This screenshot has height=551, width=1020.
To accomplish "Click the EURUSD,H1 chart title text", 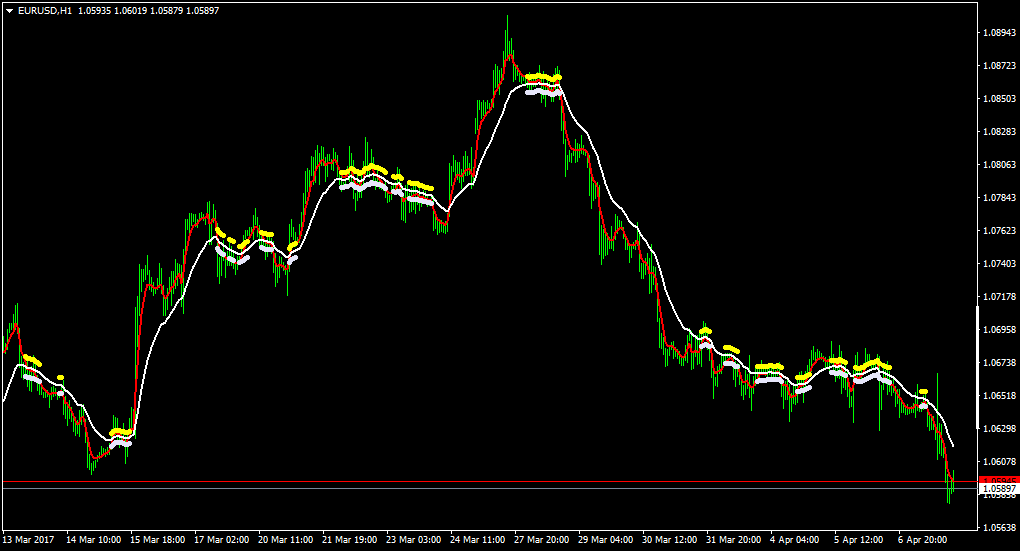I will 45,10.
